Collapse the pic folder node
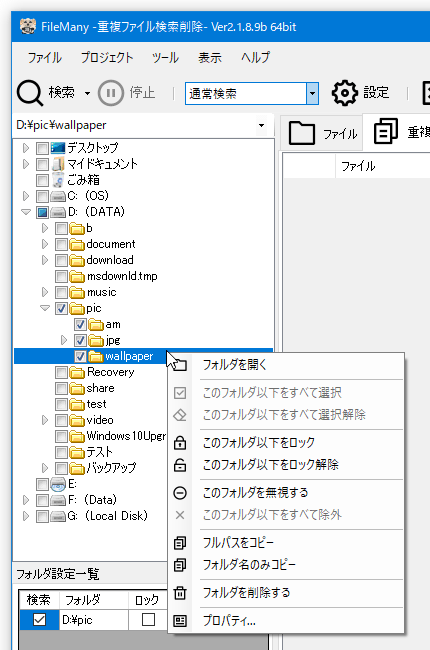 pos(45,308)
